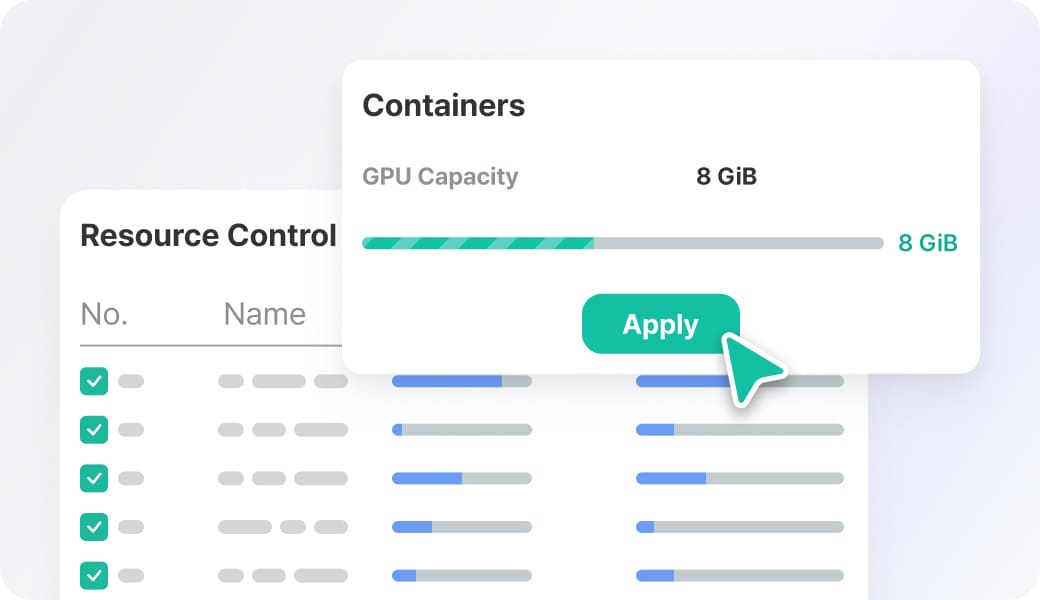
Task: Click the Containers panel title
Action: [x=443, y=105]
